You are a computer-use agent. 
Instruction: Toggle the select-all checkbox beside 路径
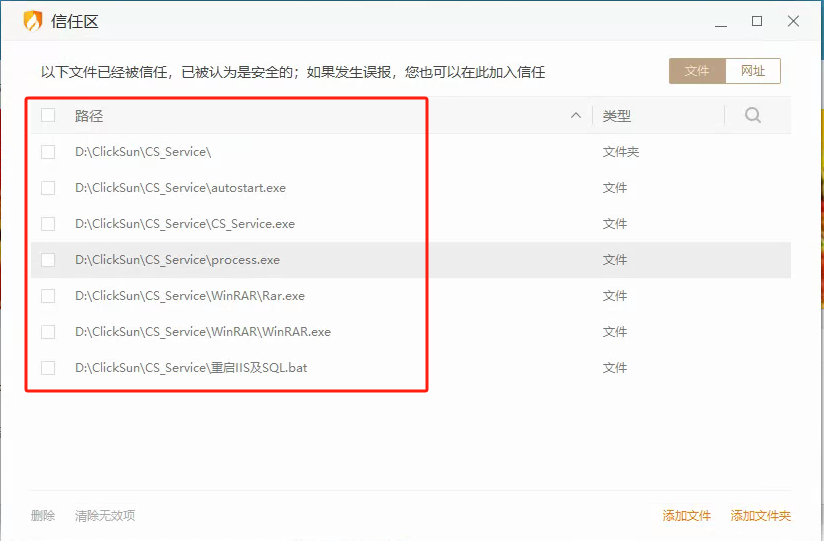[x=48, y=115]
